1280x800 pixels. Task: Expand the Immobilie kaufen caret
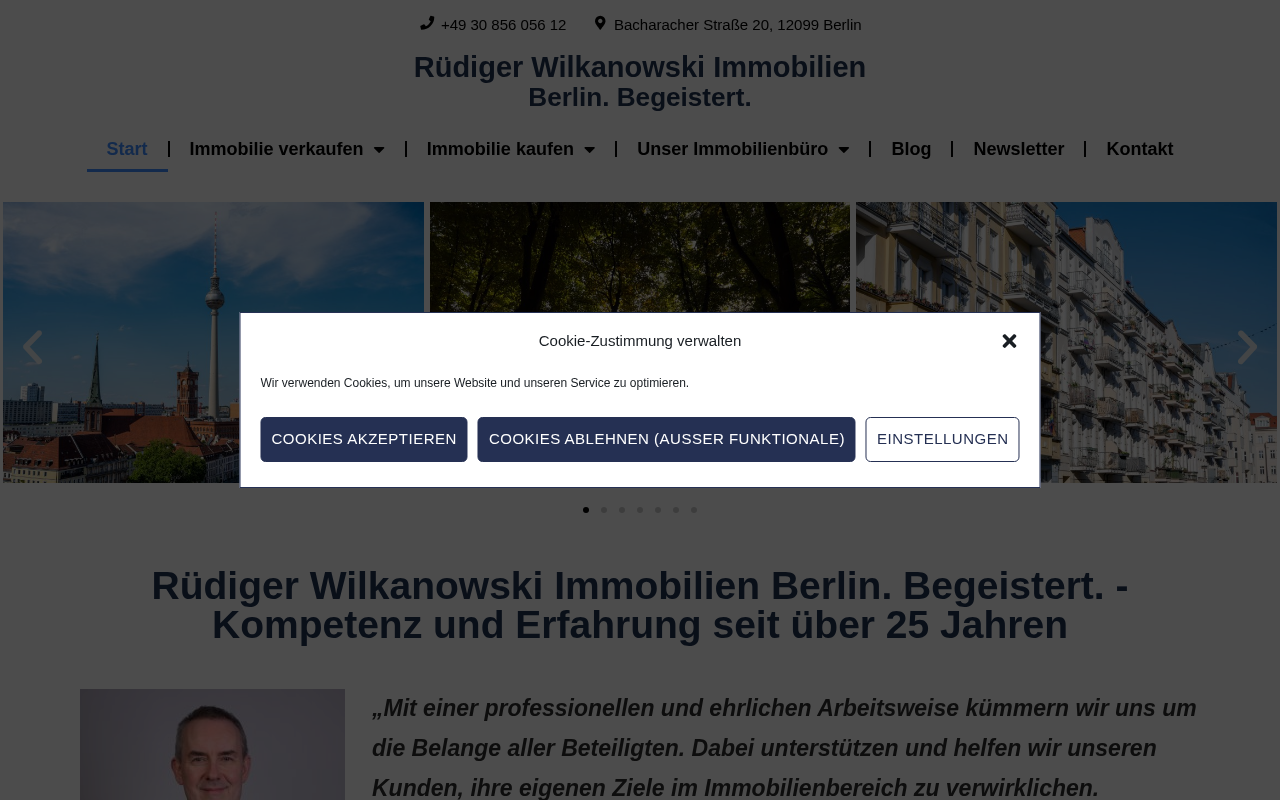pos(589,150)
